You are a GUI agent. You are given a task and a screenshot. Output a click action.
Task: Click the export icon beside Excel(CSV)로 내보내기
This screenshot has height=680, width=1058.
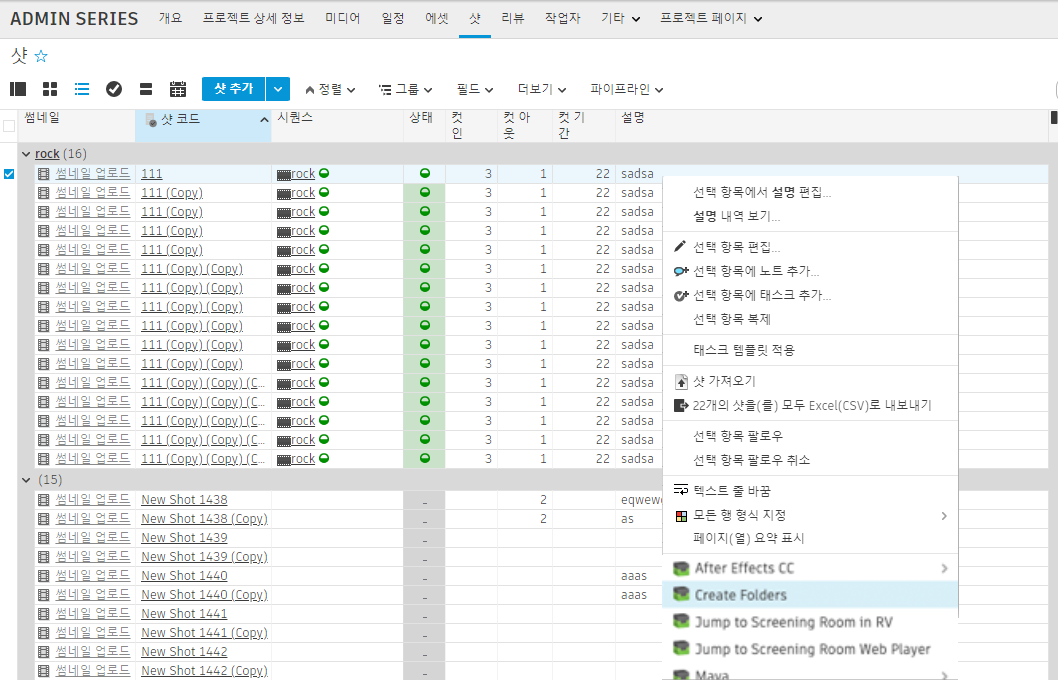681,405
